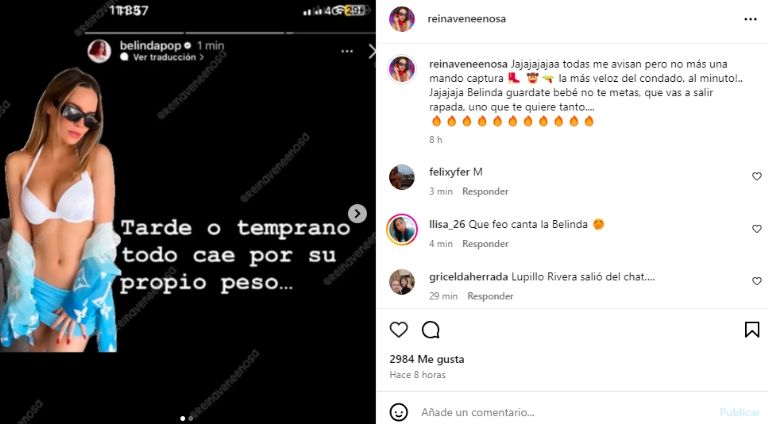Like llisa_26's comment heart
This screenshot has width=768, height=424.
tap(757, 229)
